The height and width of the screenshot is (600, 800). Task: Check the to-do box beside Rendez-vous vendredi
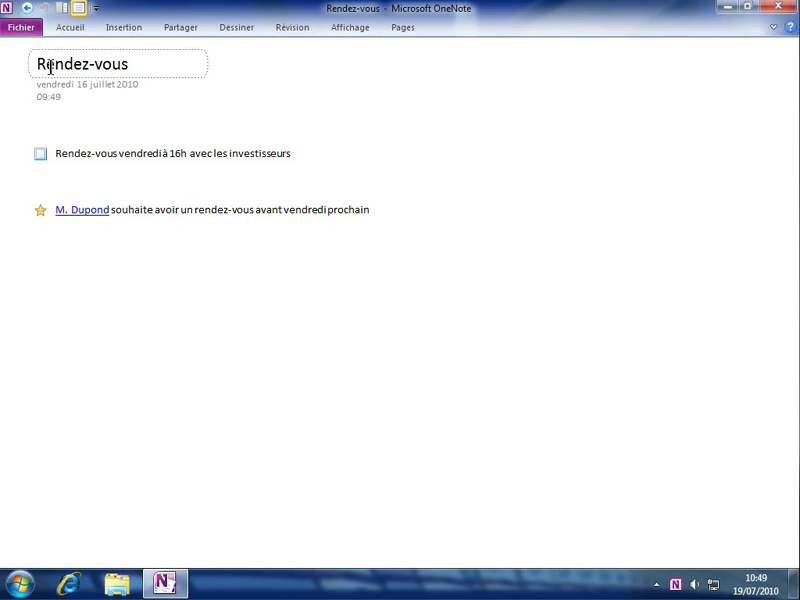[x=40, y=154]
